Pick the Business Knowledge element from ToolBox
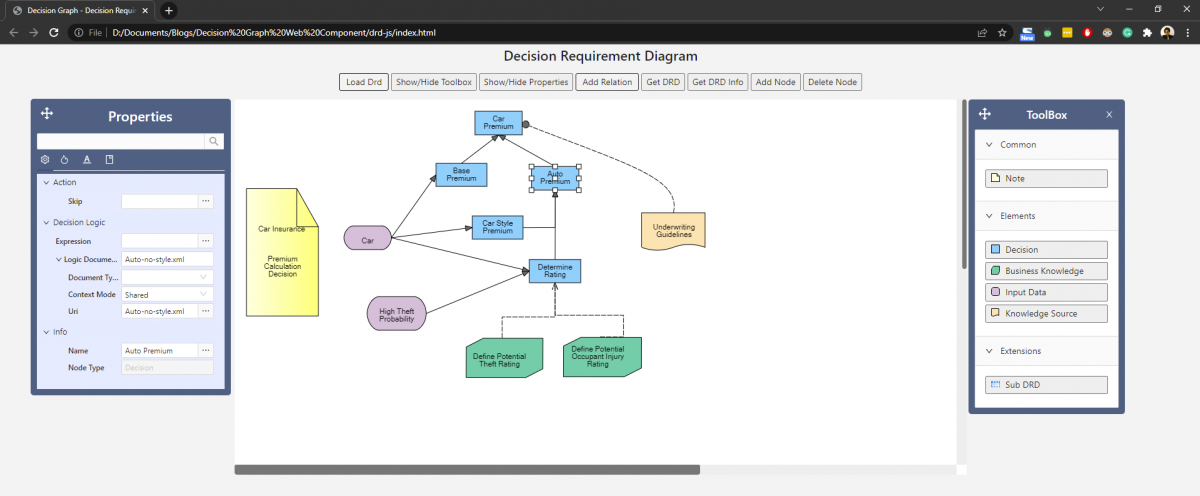The height and width of the screenshot is (496, 1200). (1046, 270)
